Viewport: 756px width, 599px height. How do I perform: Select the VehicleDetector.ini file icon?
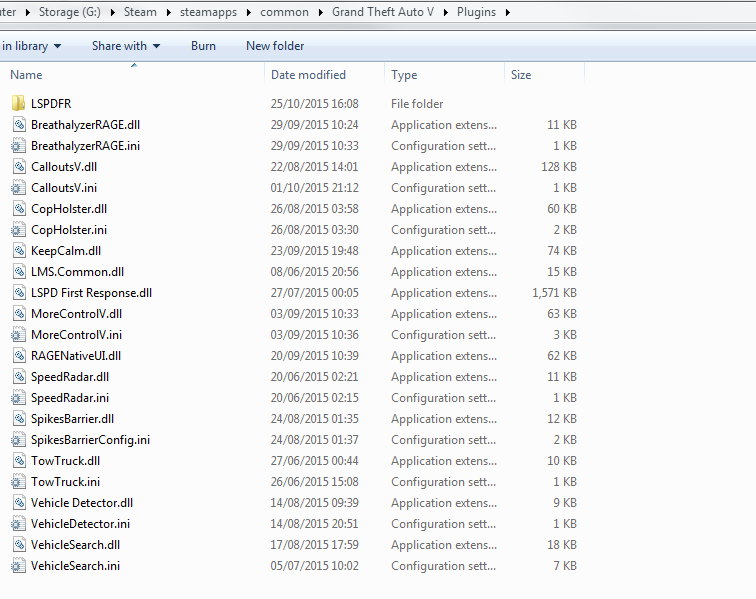[18, 523]
